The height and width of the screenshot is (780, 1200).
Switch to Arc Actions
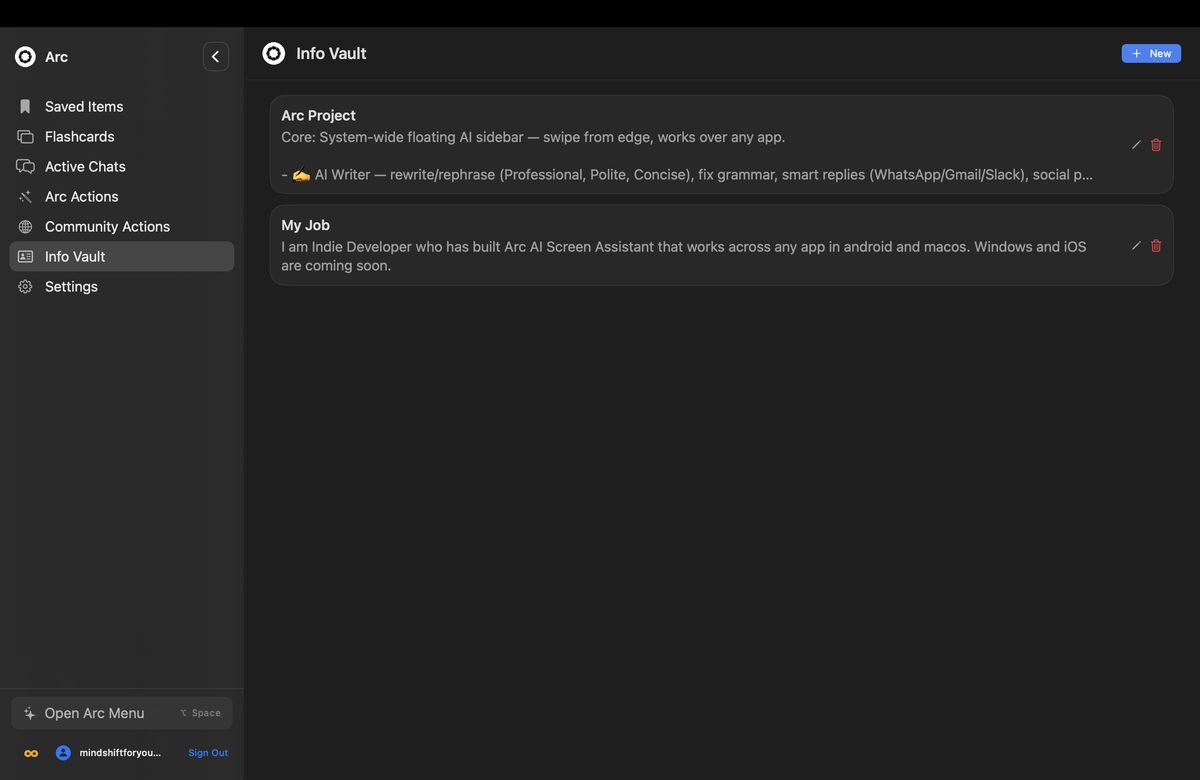(122, 196)
